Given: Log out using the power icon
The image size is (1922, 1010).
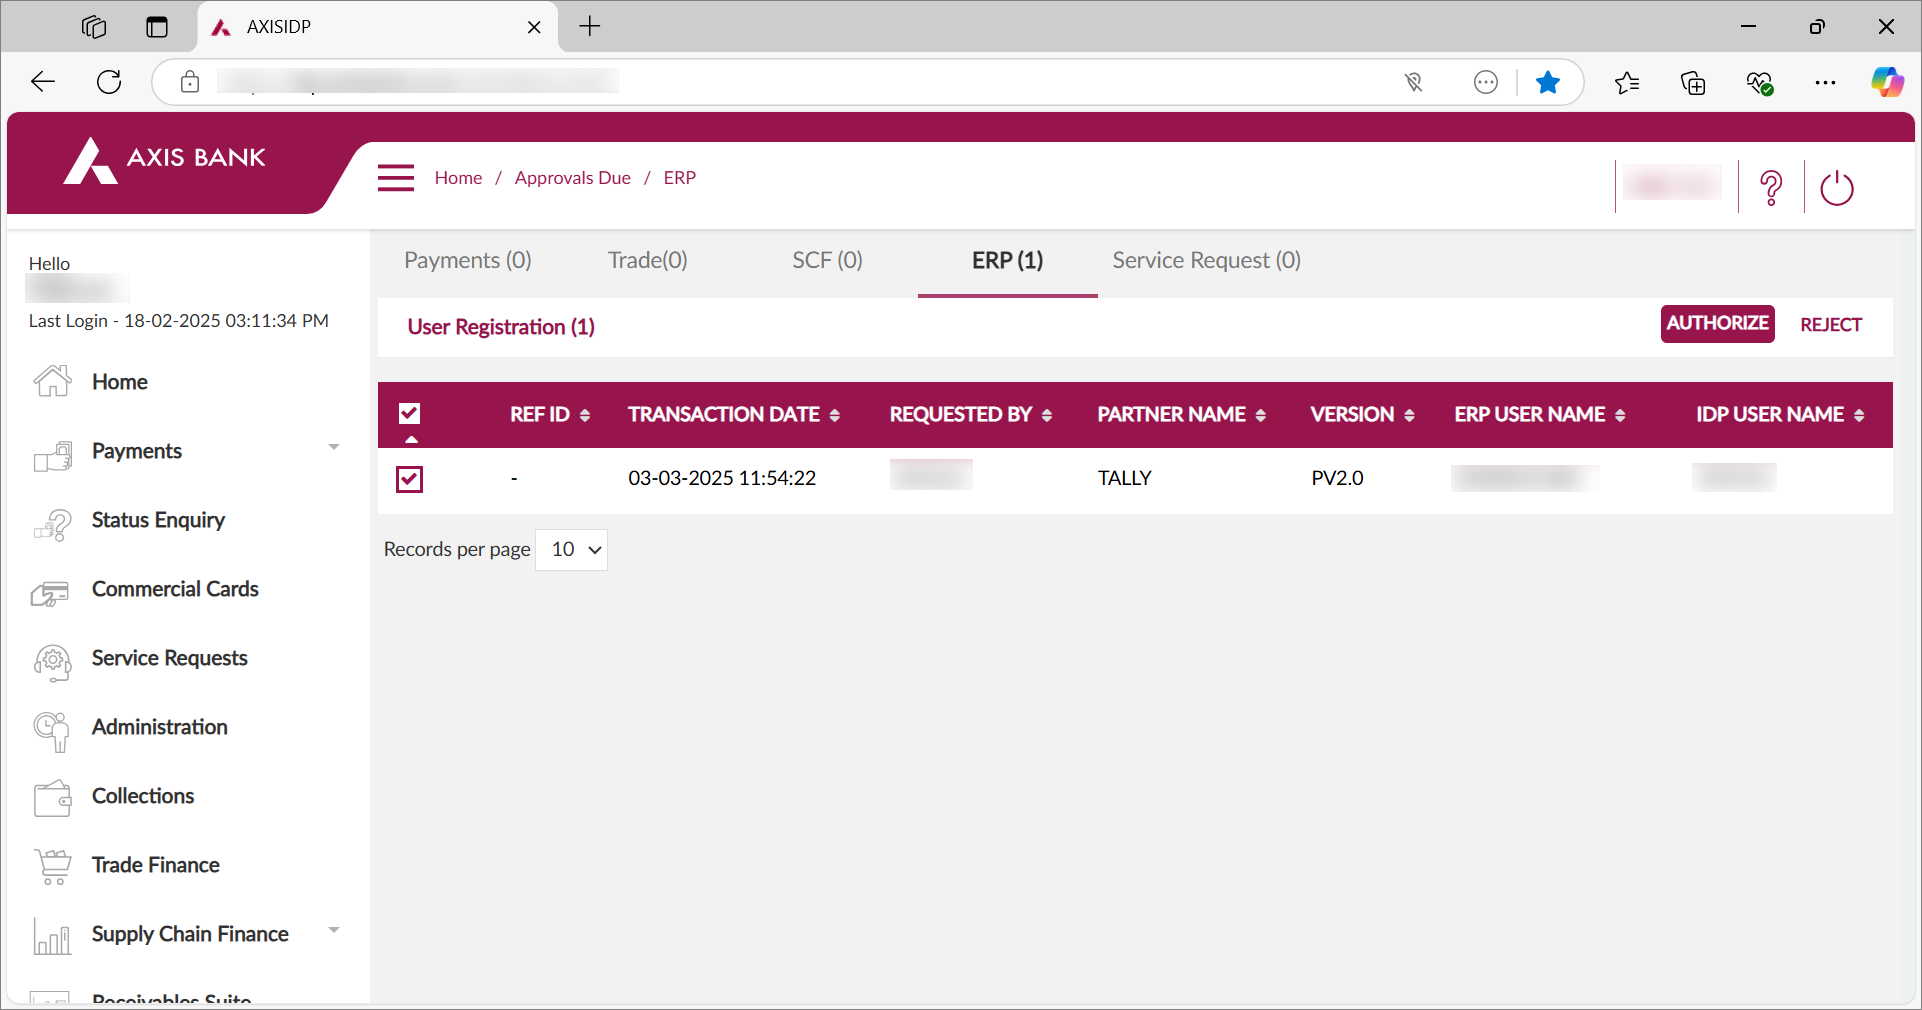Looking at the screenshot, I should 1837,188.
